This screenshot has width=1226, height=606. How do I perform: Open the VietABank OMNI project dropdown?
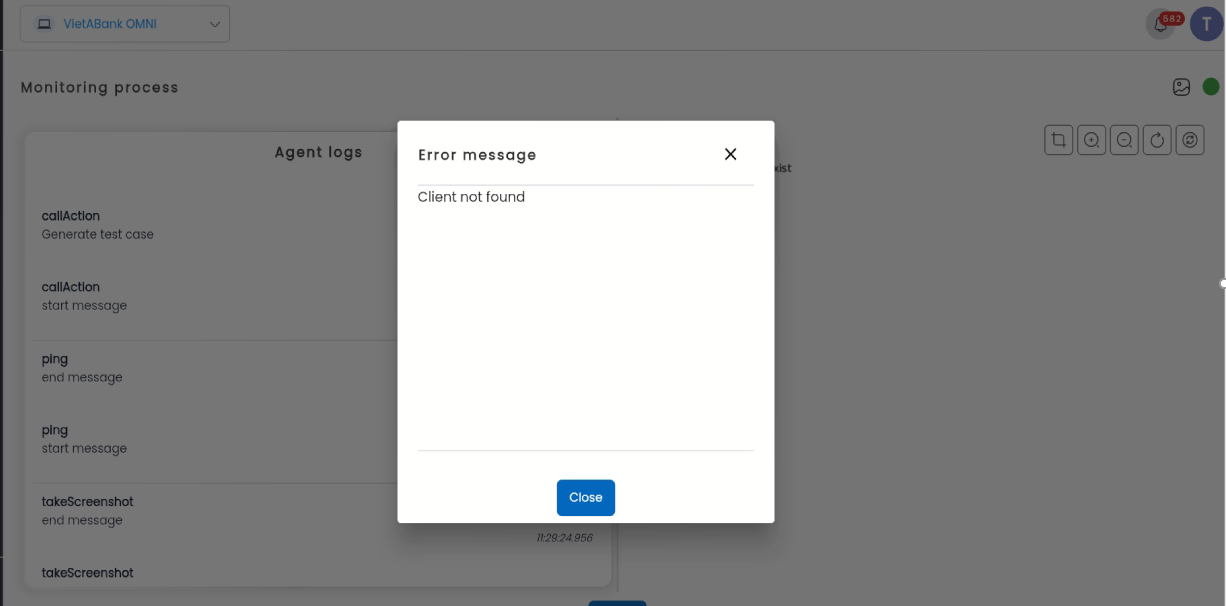tap(125, 24)
